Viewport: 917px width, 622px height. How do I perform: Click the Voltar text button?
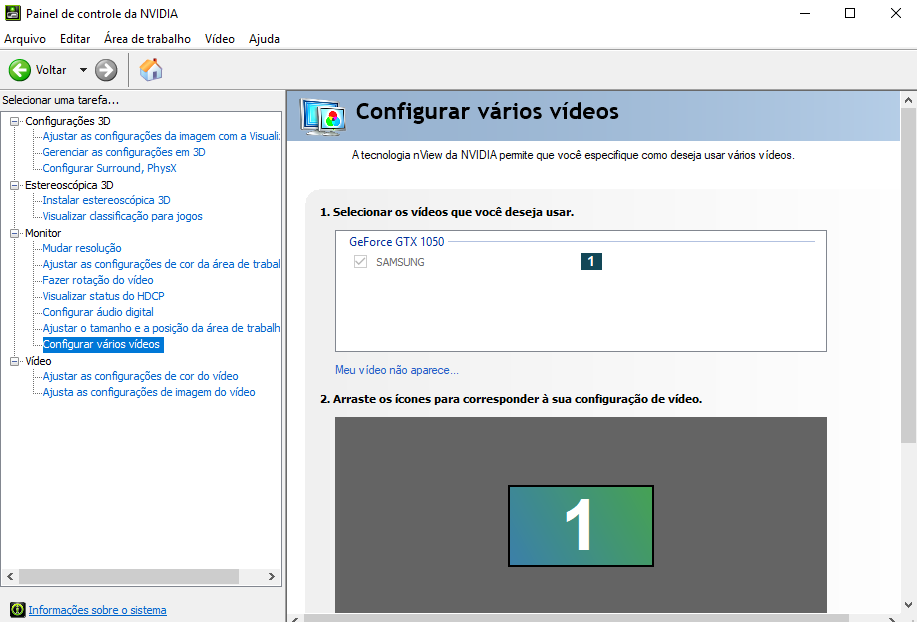(x=51, y=70)
